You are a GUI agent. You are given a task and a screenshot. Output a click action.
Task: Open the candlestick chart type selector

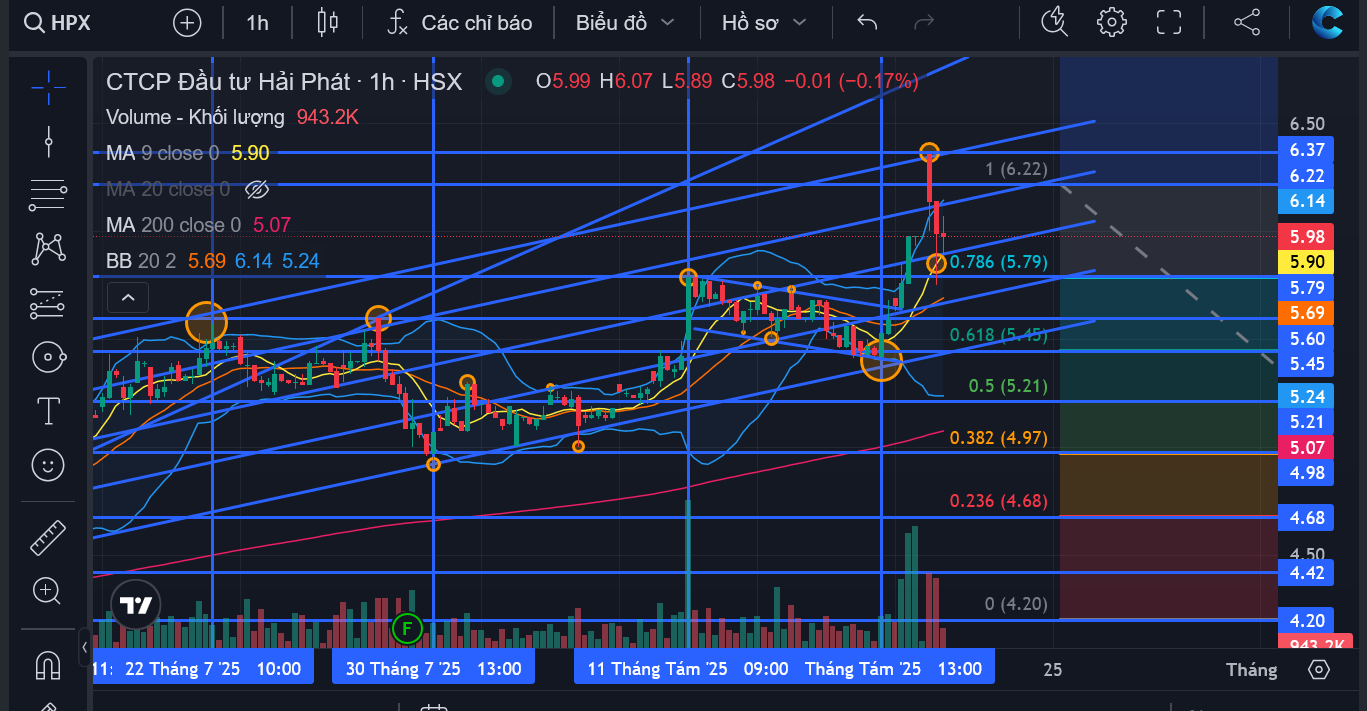[x=327, y=22]
